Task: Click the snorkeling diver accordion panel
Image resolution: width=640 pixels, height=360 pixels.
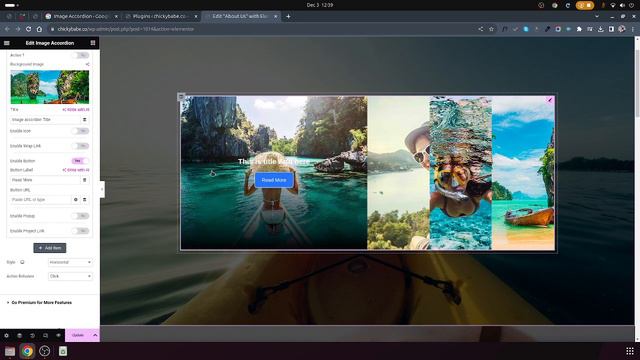Action: click(x=461, y=173)
